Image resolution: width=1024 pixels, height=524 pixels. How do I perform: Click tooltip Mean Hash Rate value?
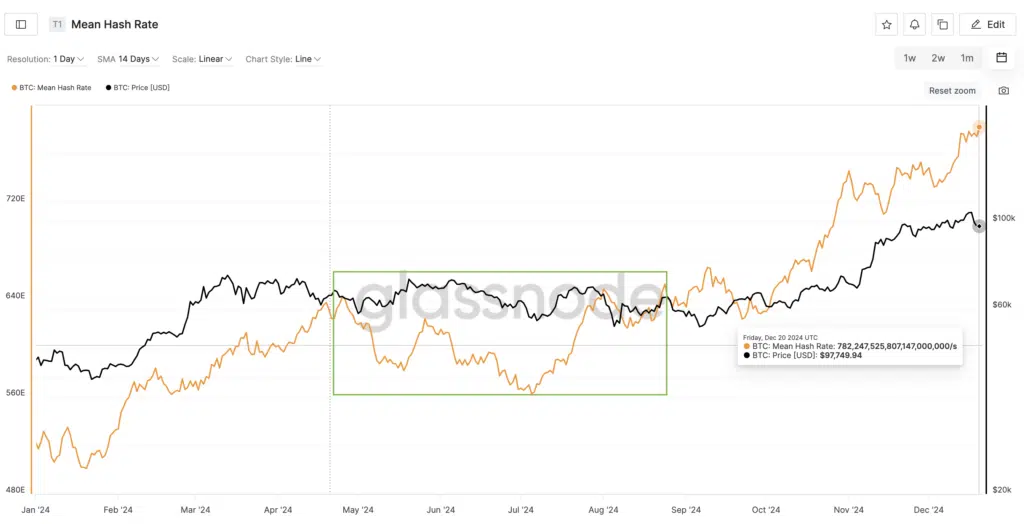click(x=897, y=346)
